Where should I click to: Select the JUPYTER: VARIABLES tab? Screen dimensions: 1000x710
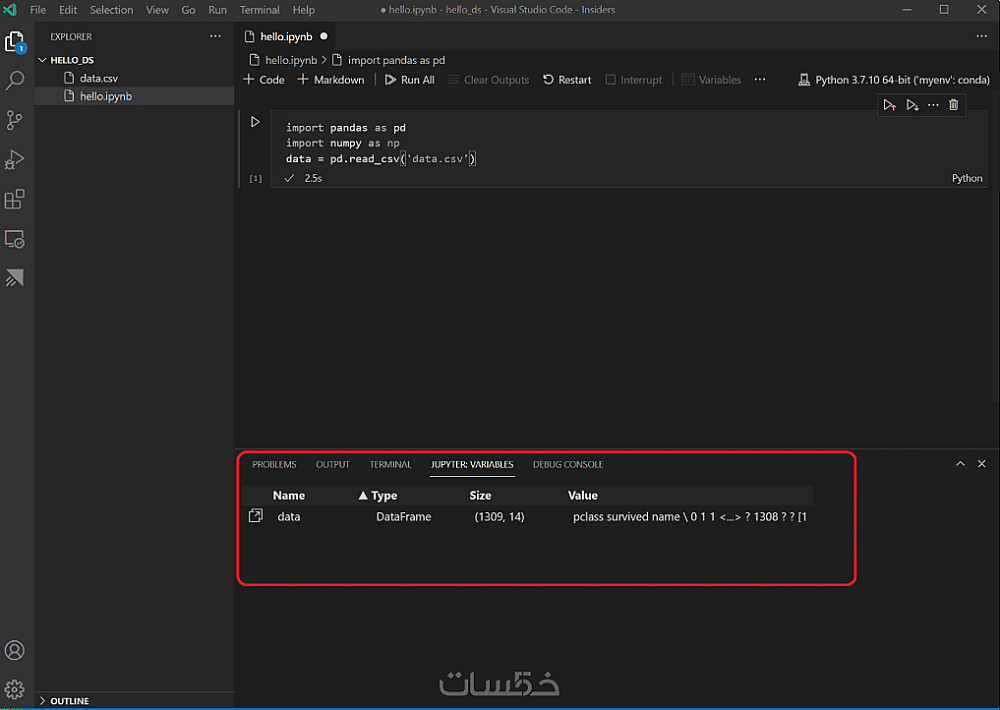[472, 464]
